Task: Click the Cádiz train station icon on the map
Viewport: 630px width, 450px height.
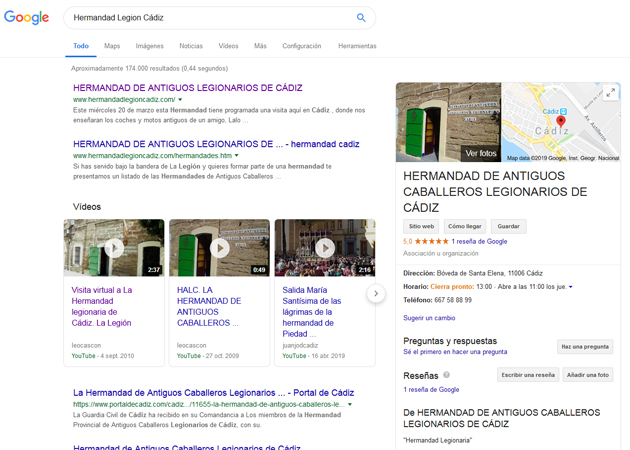Action: [x=563, y=111]
